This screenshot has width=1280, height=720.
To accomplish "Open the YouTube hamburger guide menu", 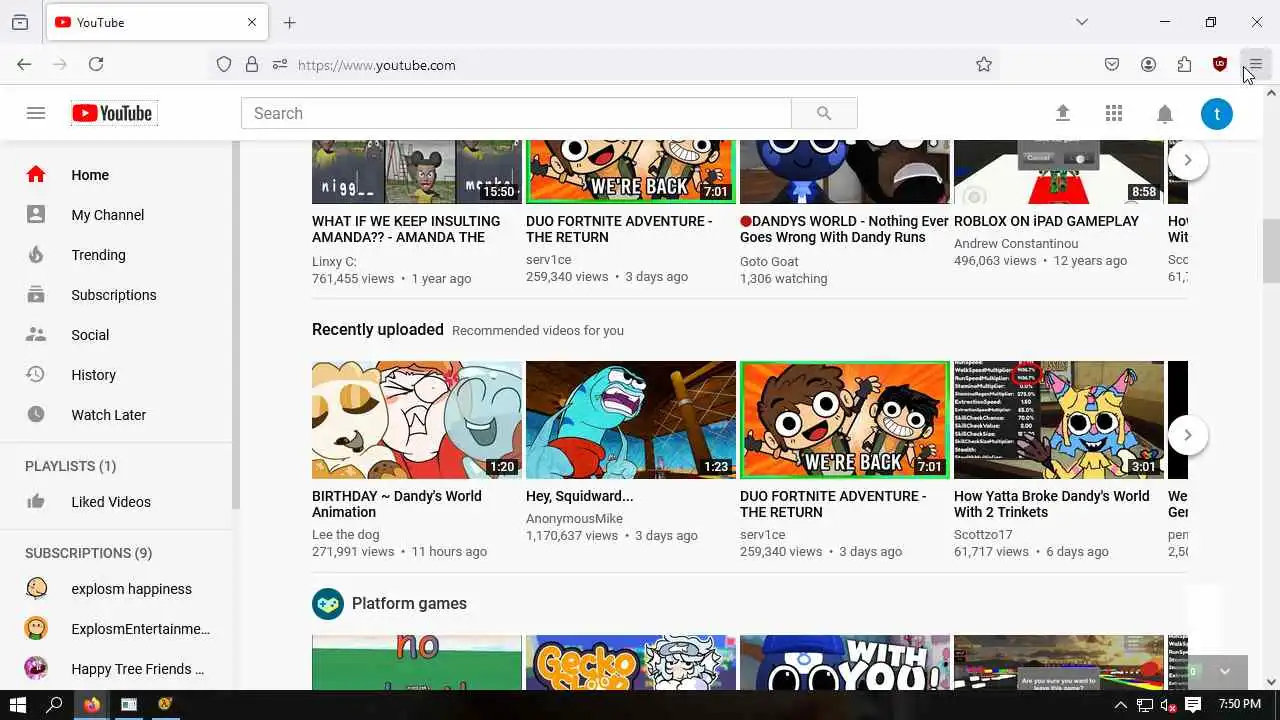I will (36, 113).
